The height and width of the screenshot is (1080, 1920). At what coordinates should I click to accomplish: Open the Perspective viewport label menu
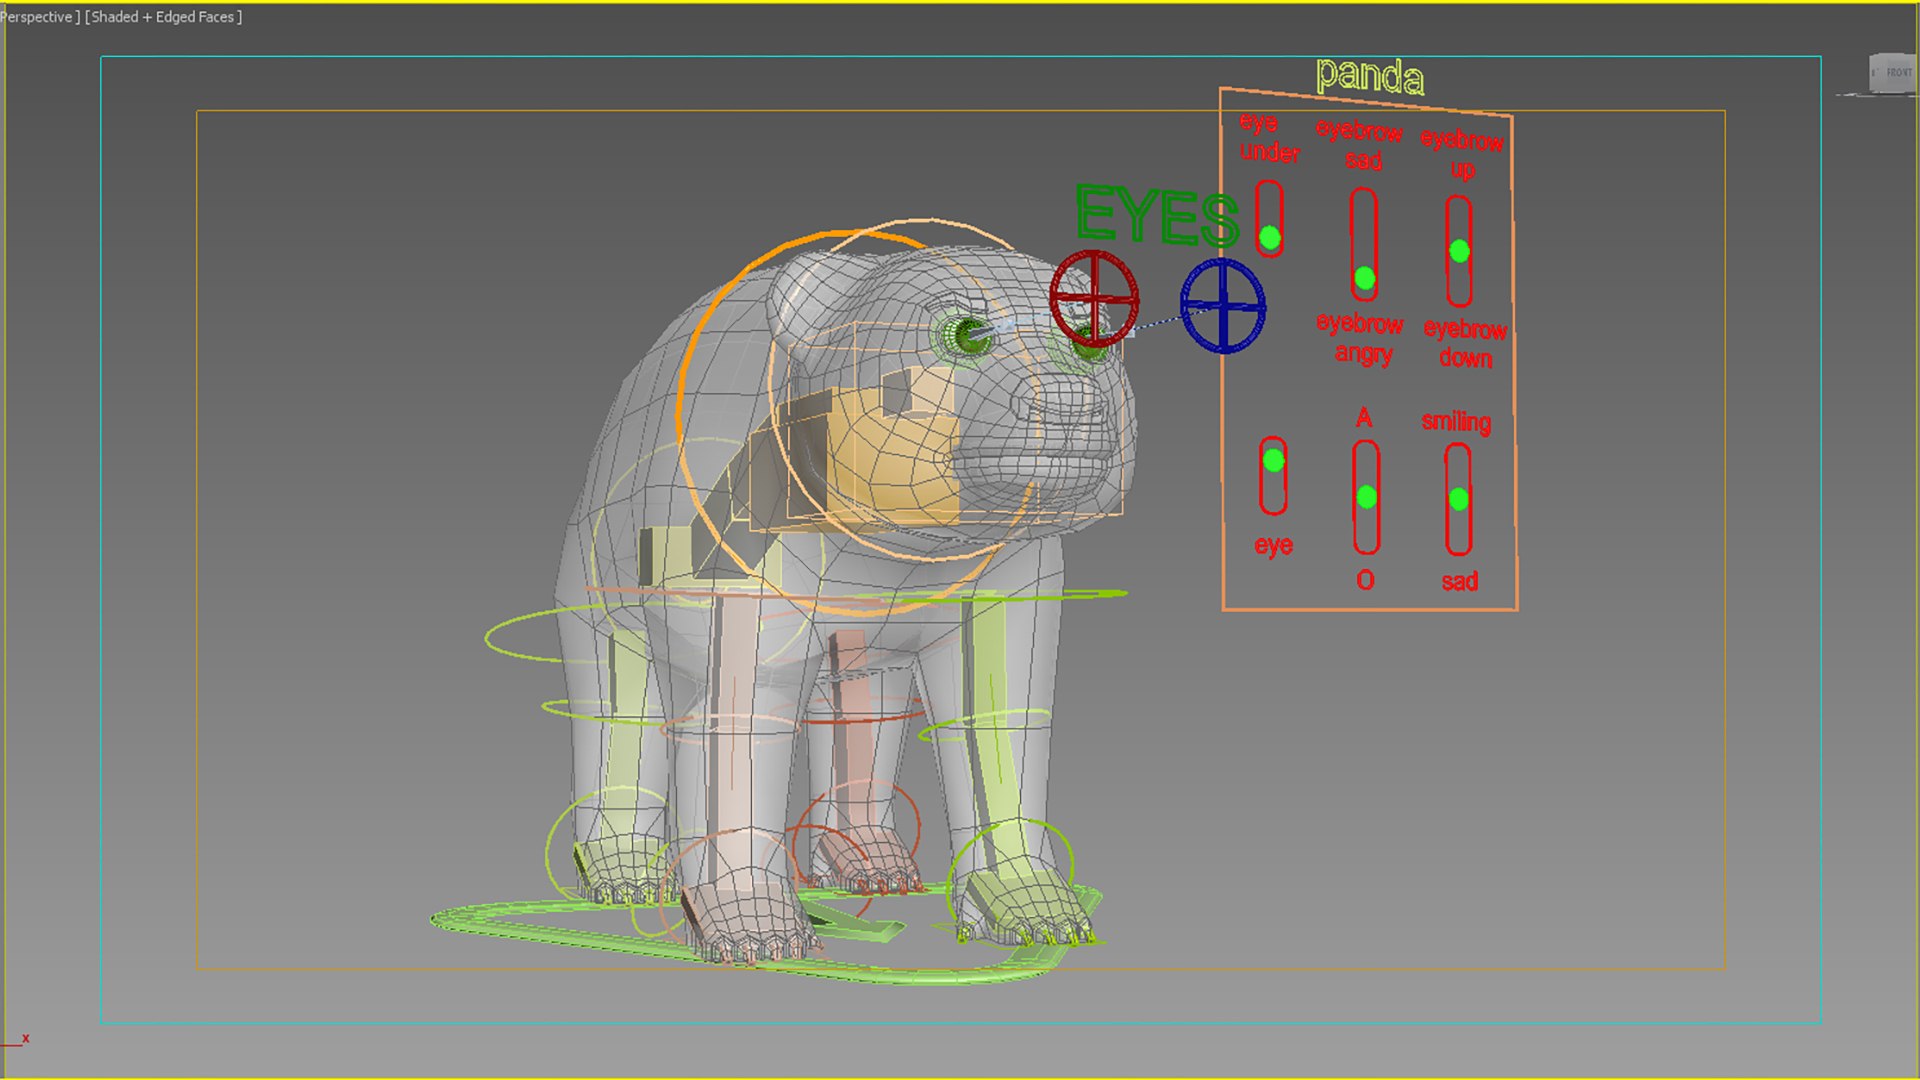point(37,17)
